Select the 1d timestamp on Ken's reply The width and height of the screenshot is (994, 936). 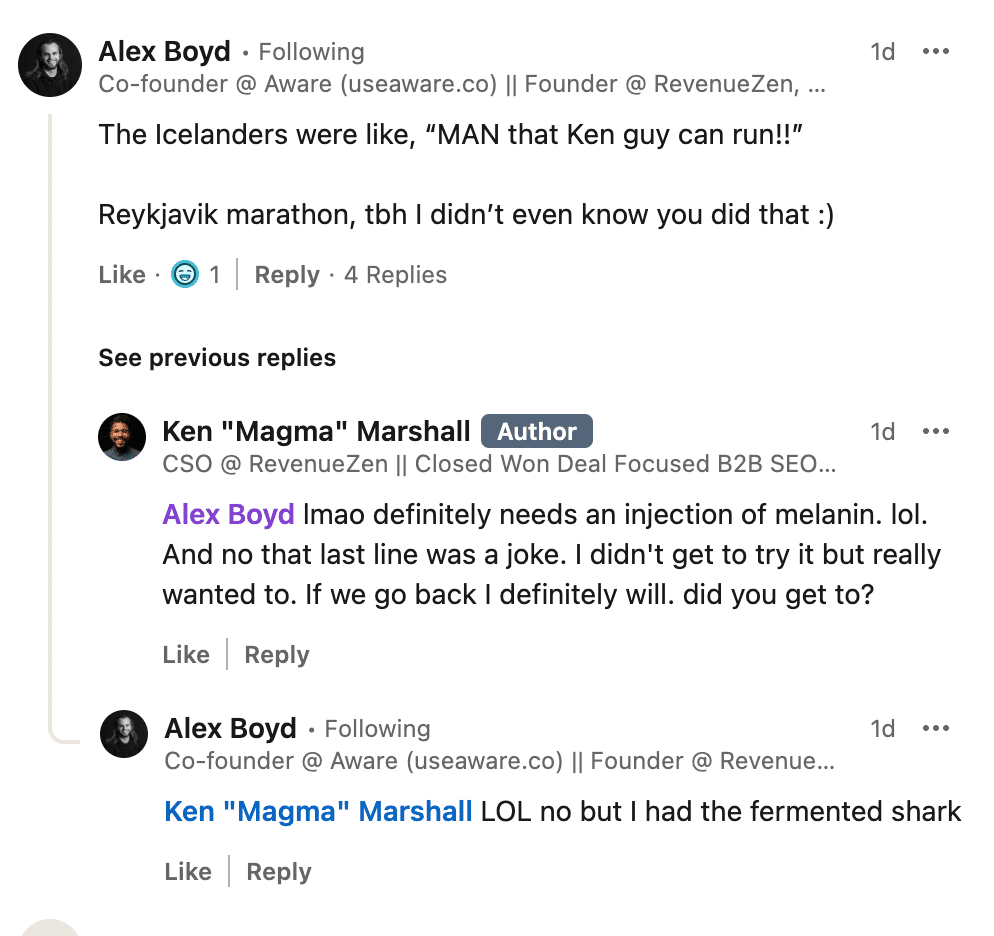click(883, 431)
